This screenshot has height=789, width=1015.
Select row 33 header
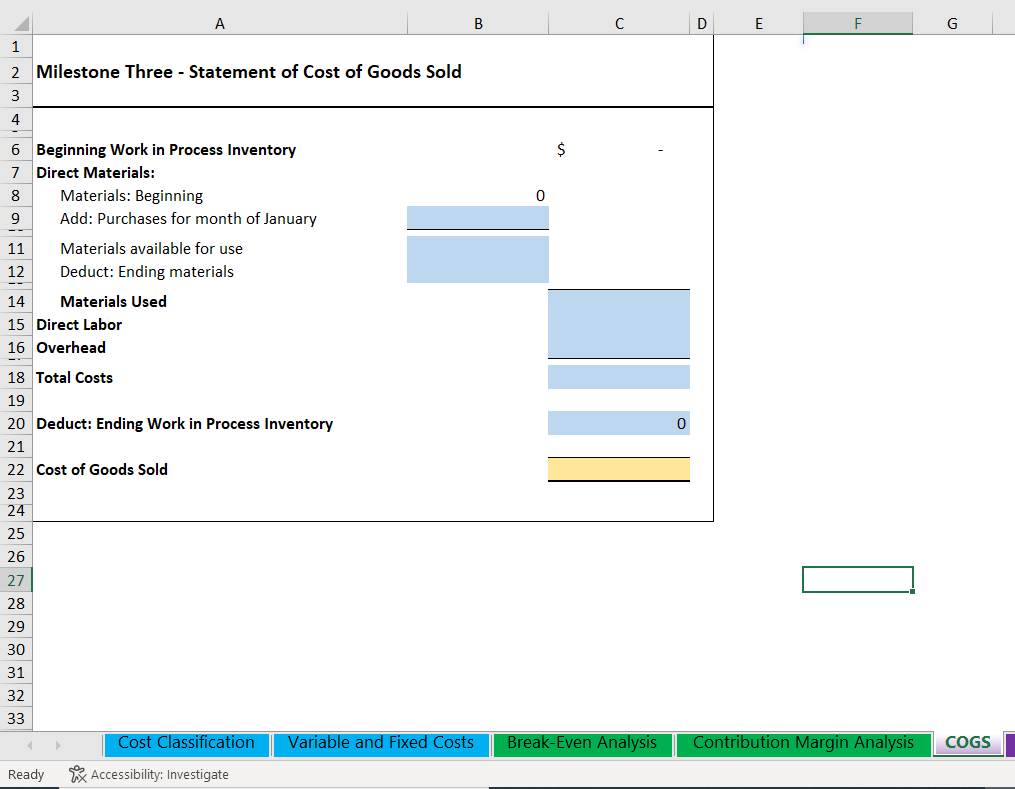point(16,718)
